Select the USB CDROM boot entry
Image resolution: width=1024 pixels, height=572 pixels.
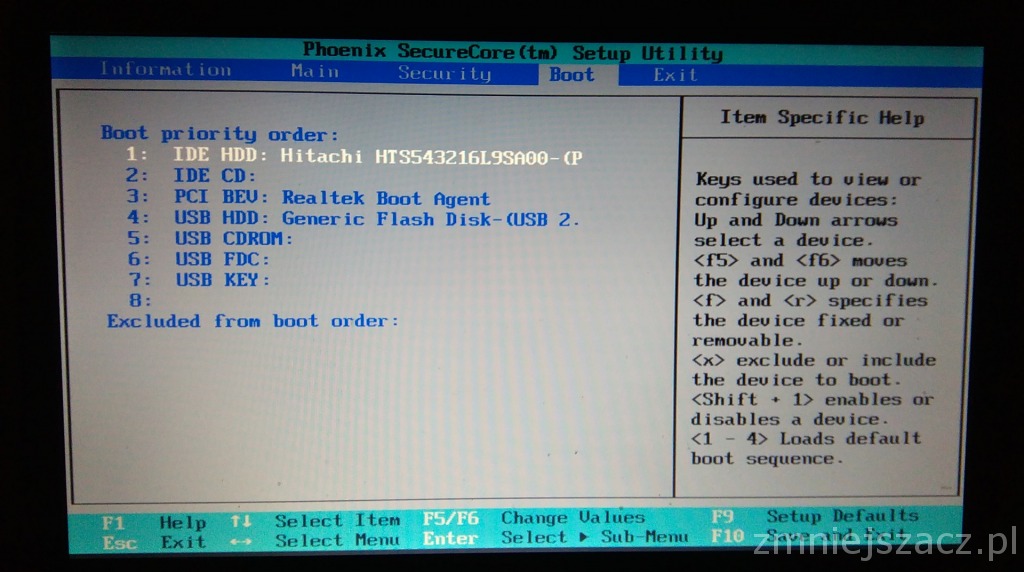tap(210, 238)
